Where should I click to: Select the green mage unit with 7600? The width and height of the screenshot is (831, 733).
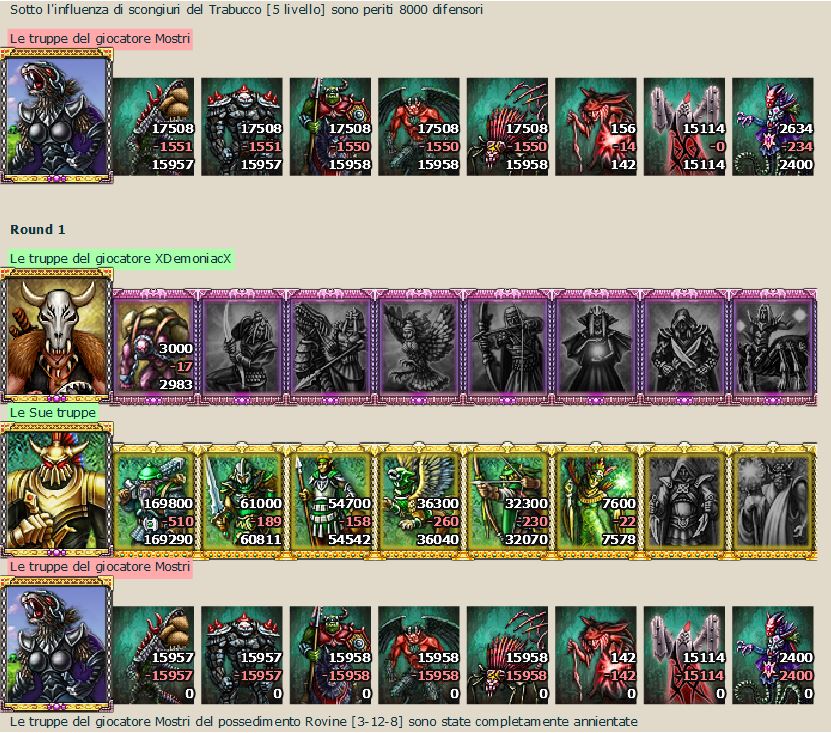596,502
